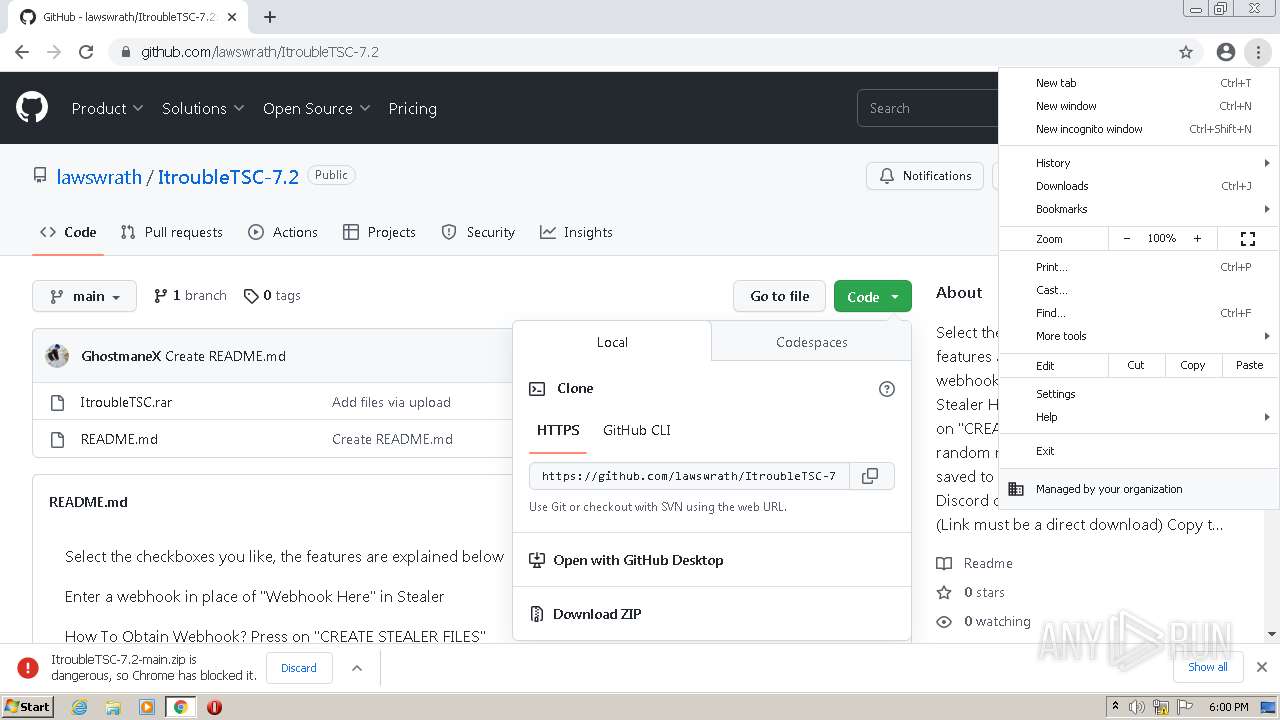Open the Pull requests repository tab
This screenshot has width=1280, height=720.
click(x=171, y=232)
